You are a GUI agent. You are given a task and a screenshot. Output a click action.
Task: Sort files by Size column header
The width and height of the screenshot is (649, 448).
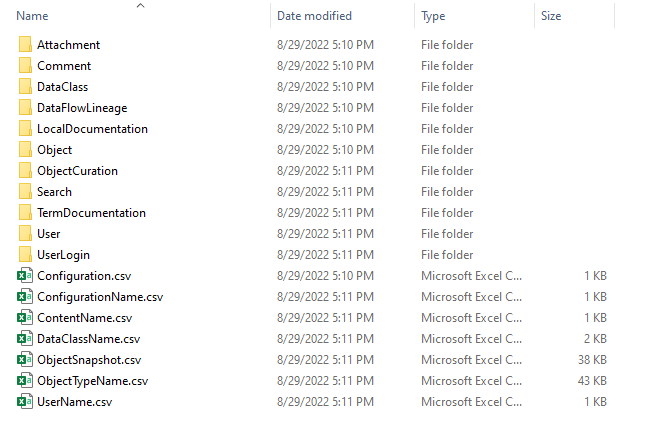click(551, 17)
